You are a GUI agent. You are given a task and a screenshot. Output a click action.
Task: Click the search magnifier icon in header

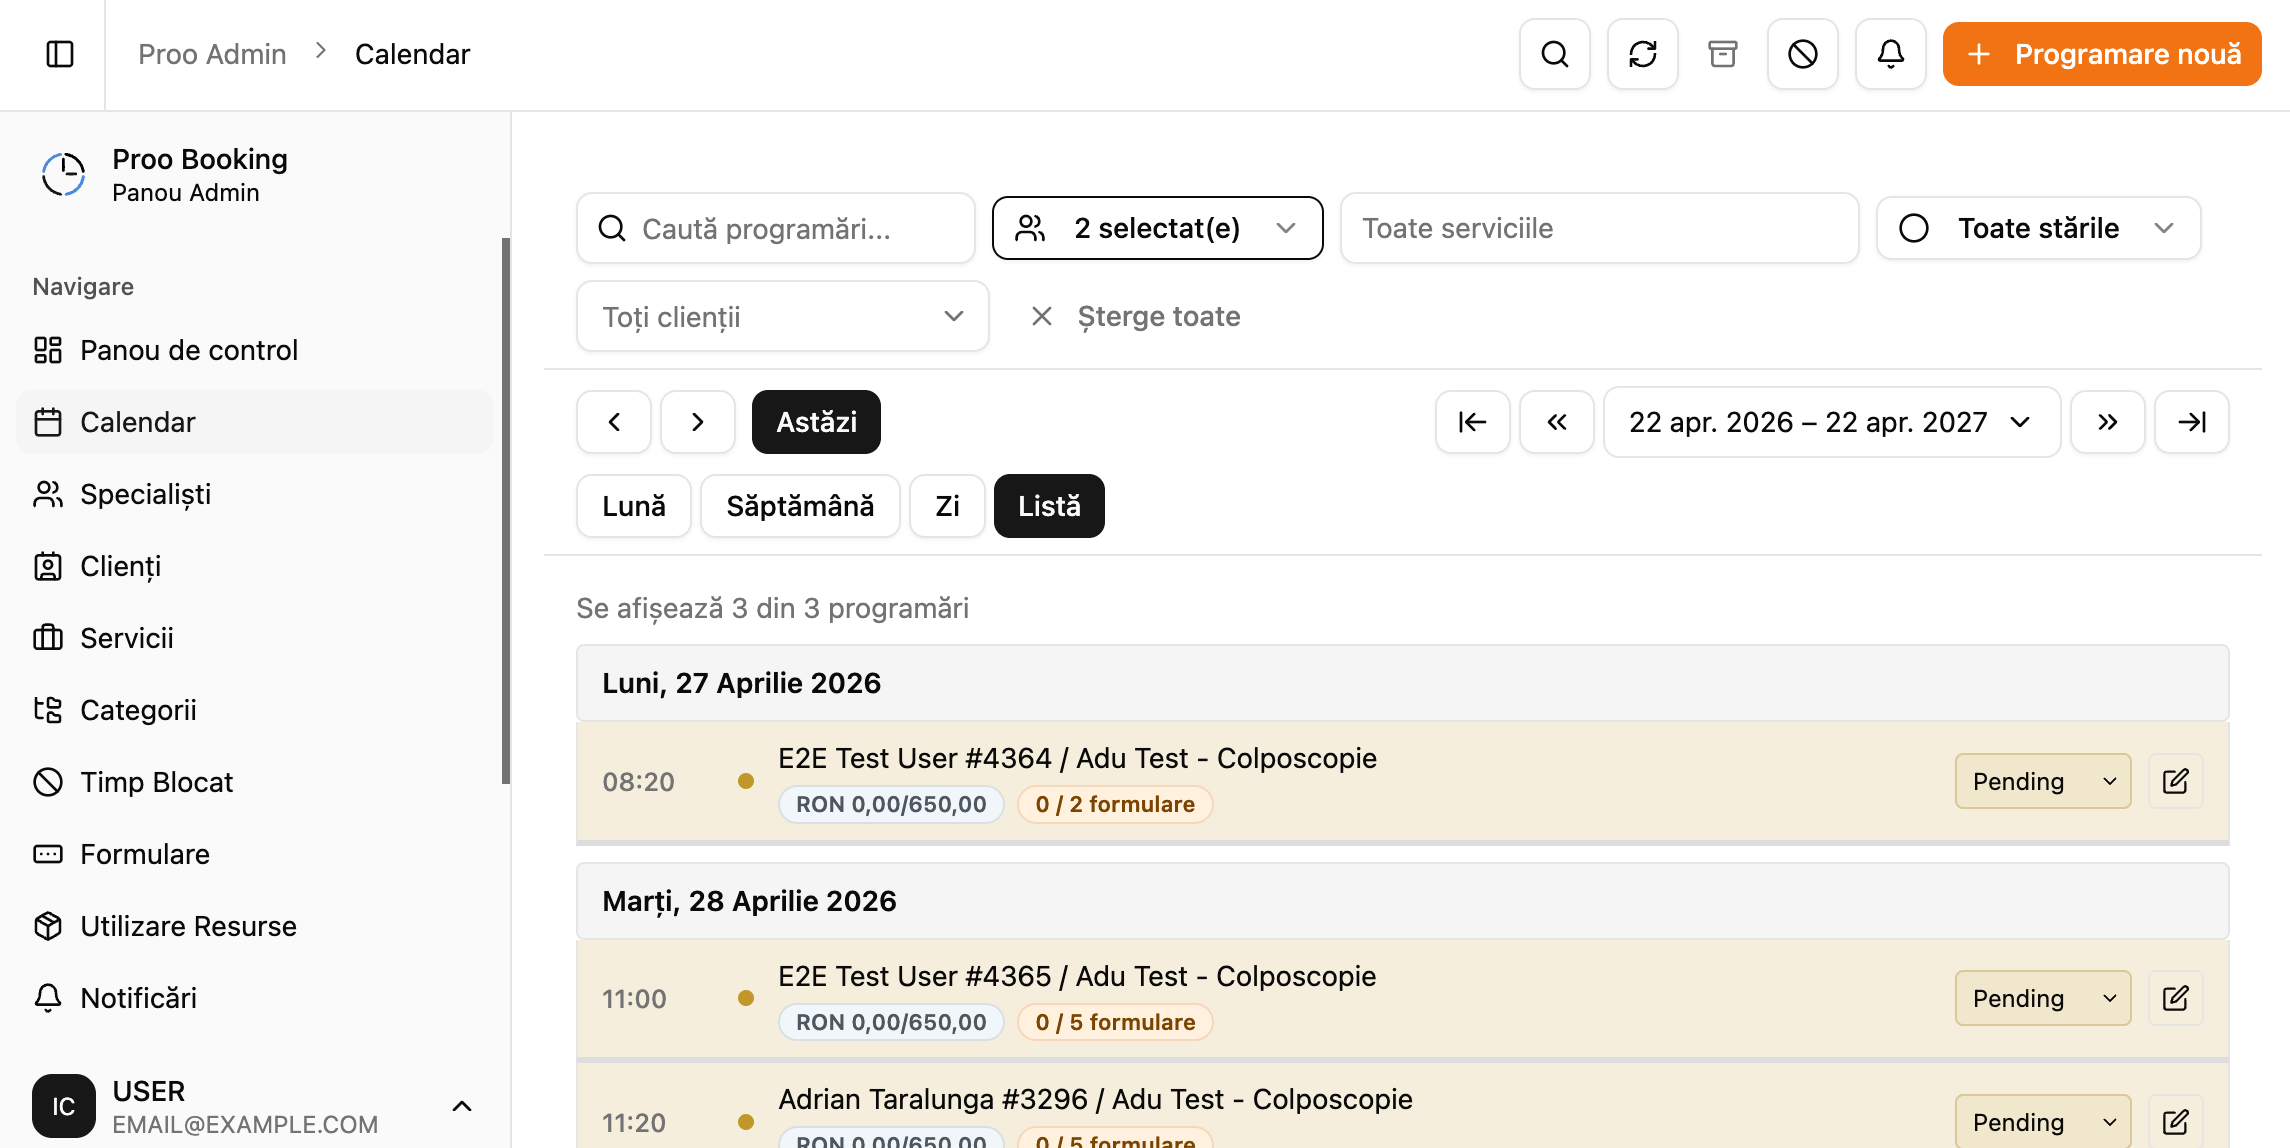click(x=1554, y=54)
